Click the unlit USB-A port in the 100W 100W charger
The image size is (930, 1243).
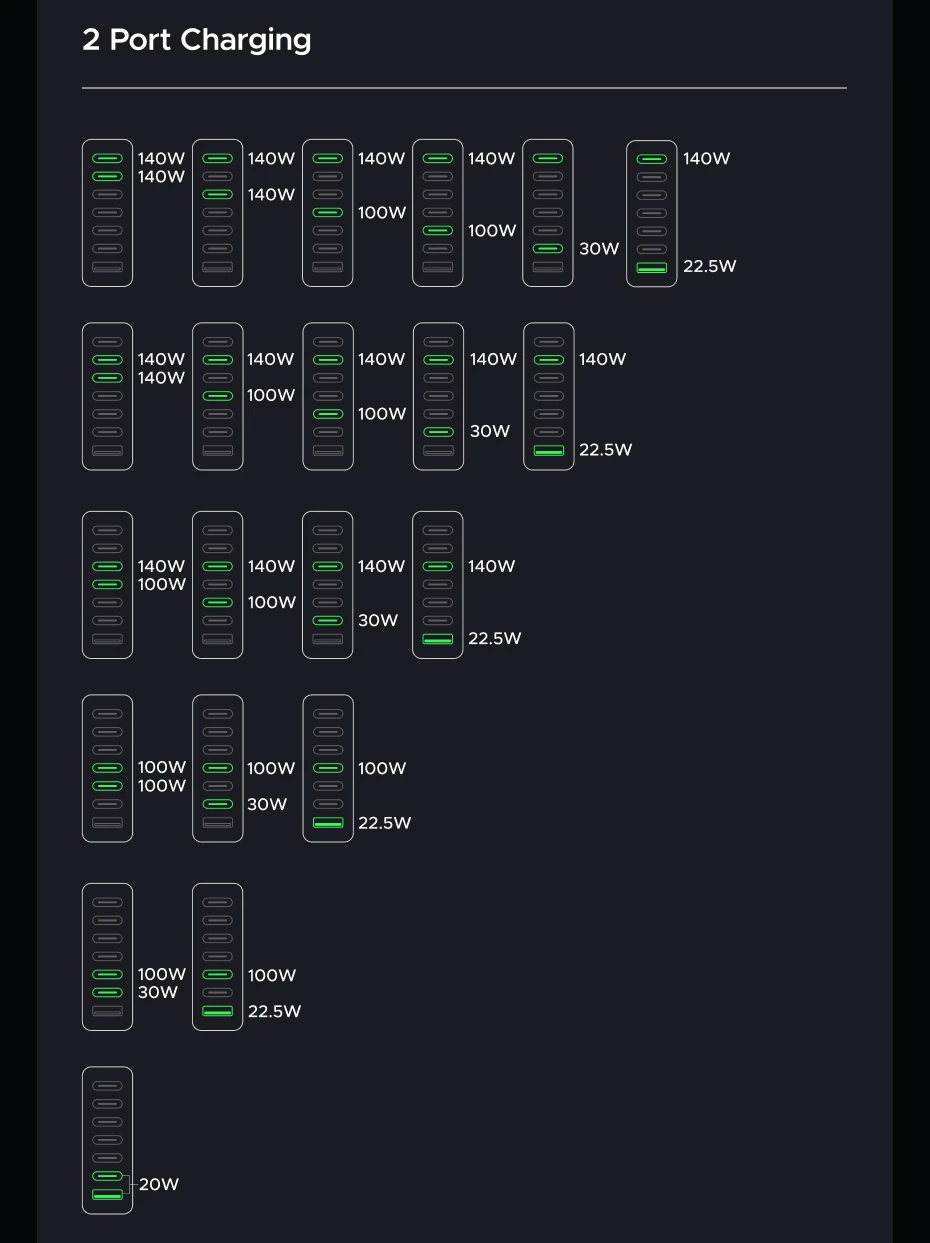click(x=107, y=823)
